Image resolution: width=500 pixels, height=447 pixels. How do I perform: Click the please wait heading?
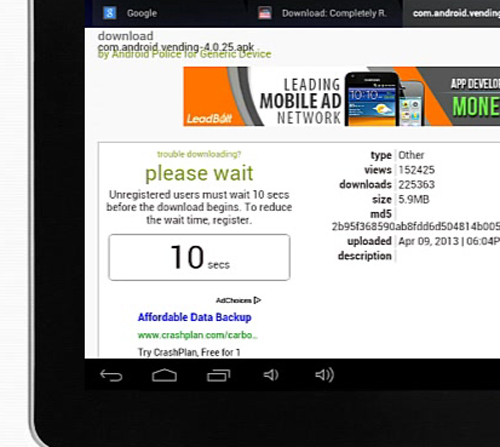pyautogui.click(x=199, y=173)
